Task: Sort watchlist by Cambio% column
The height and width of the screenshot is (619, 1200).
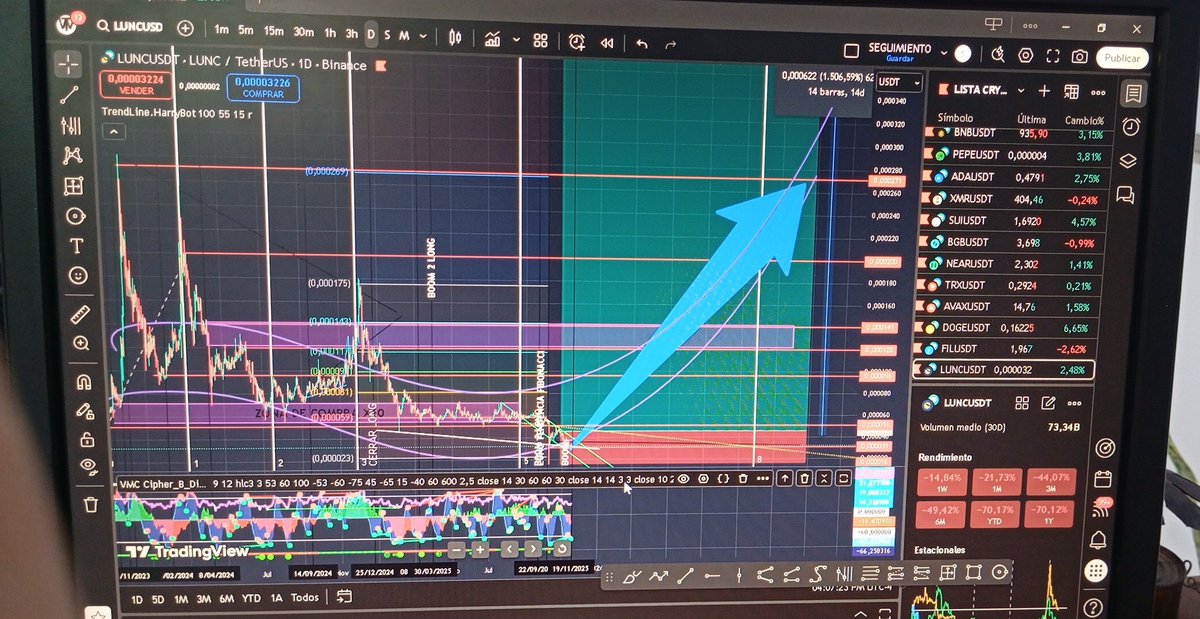Action: 1083,119
